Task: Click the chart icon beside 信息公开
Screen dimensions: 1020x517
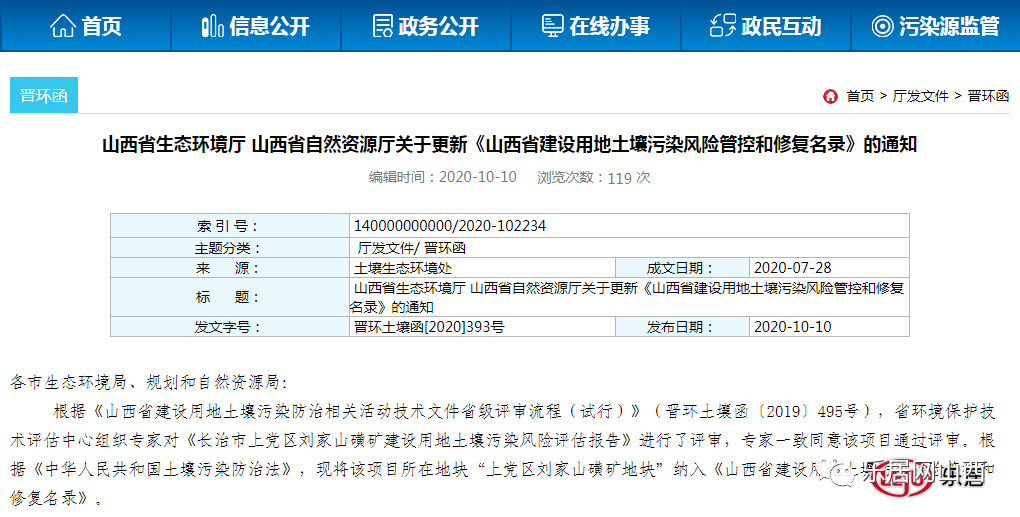Action: pos(213,26)
